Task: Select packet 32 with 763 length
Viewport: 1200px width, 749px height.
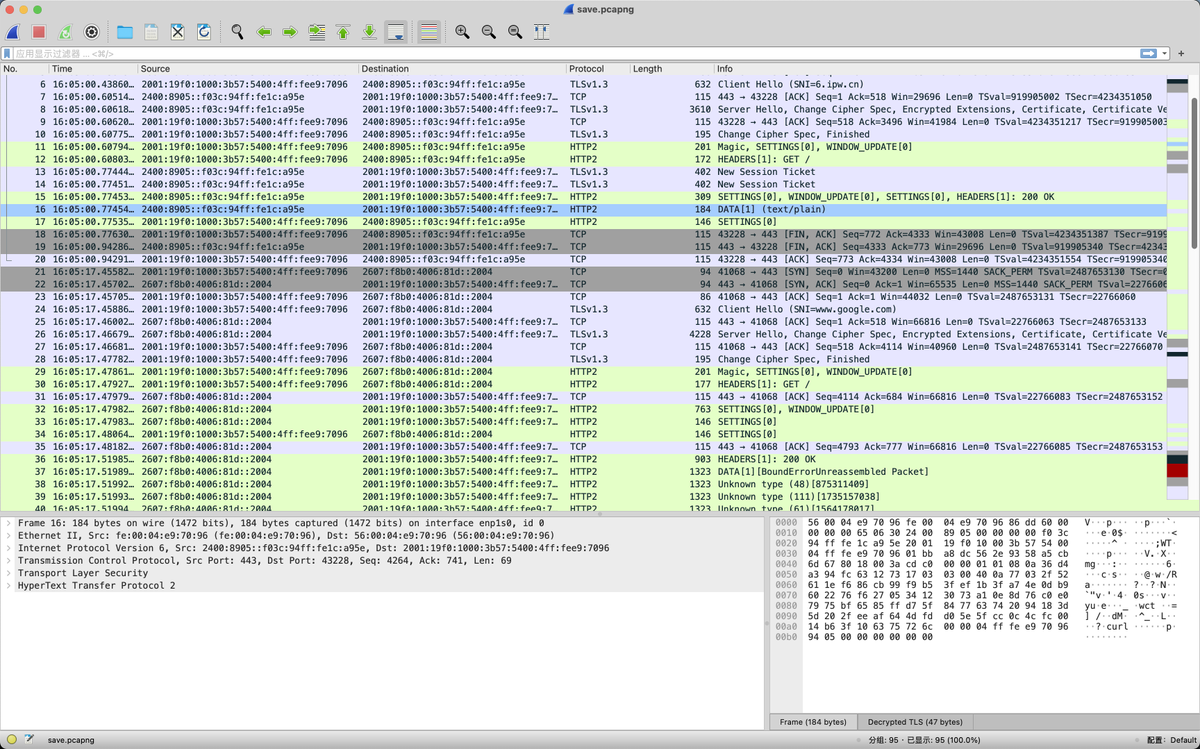Action: 583,409
